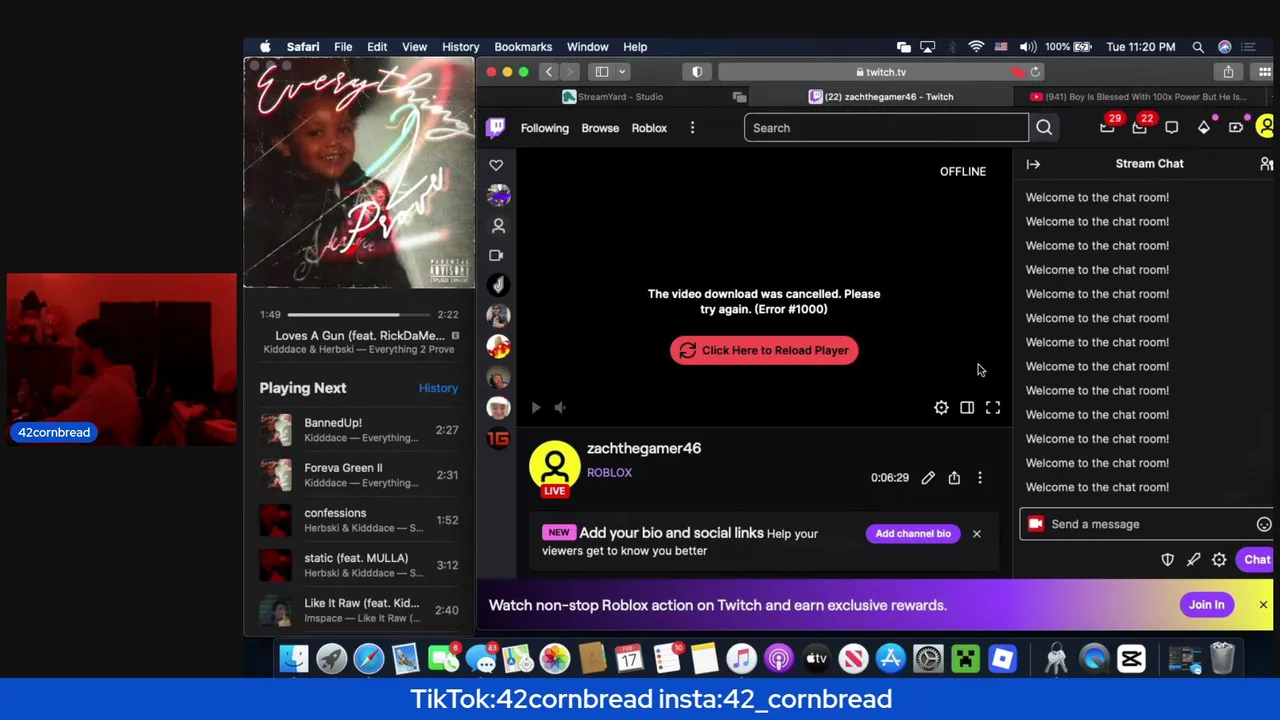This screenshot has width=1280, height=720.
Task: Open Minecraft in the Dock
Action: click(x=965, y=658)
